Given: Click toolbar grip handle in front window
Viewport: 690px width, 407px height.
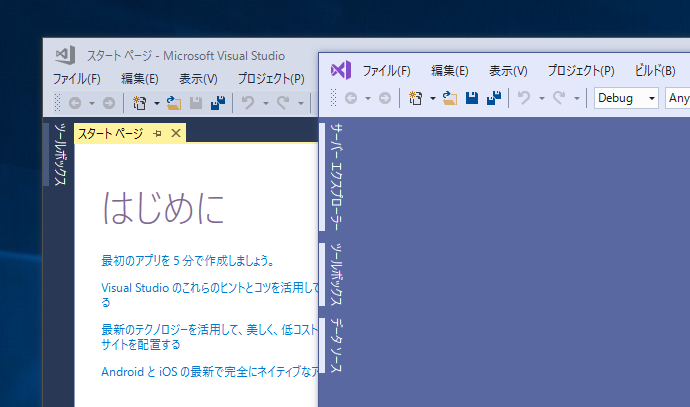Looking at the screenshot, I should [x=333, y=98].
